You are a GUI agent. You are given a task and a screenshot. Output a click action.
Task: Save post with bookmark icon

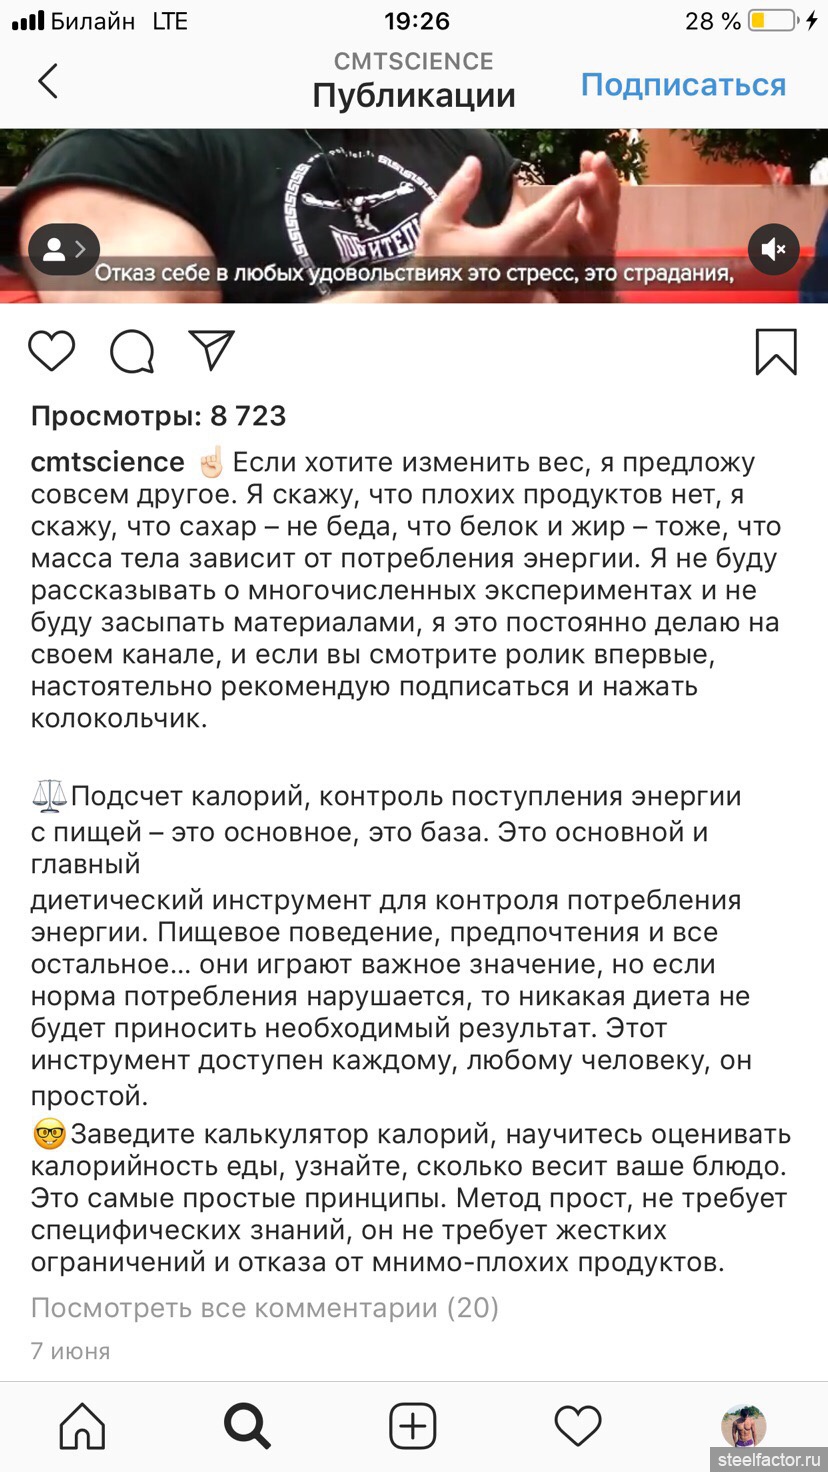click(x=776, y=352)
